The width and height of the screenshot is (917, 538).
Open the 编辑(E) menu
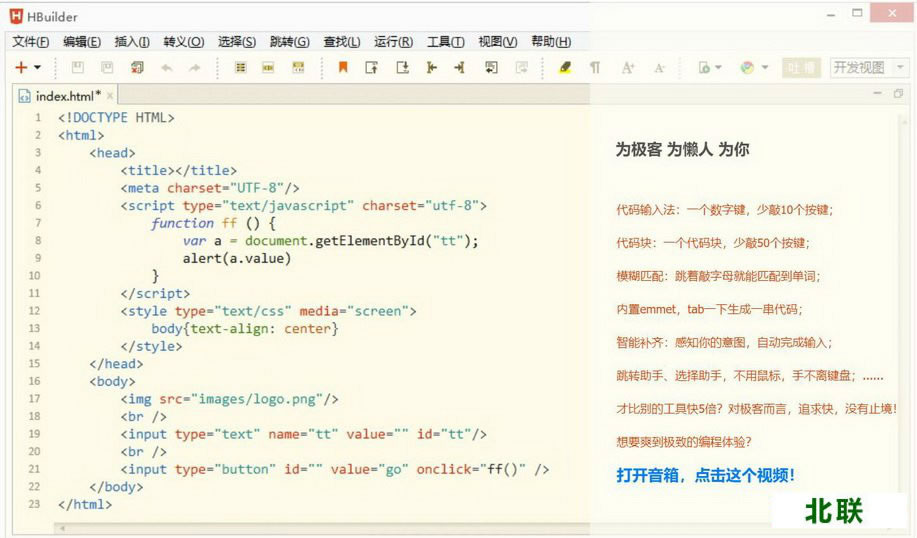click(82, 42)
